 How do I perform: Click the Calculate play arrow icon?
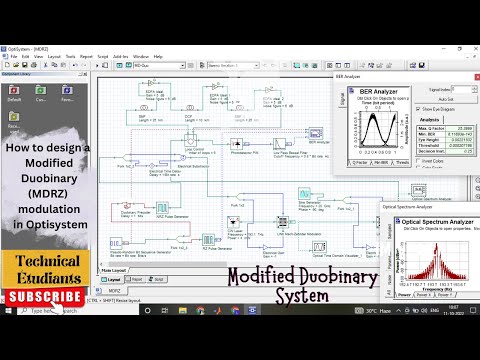(x=97, y=66)
